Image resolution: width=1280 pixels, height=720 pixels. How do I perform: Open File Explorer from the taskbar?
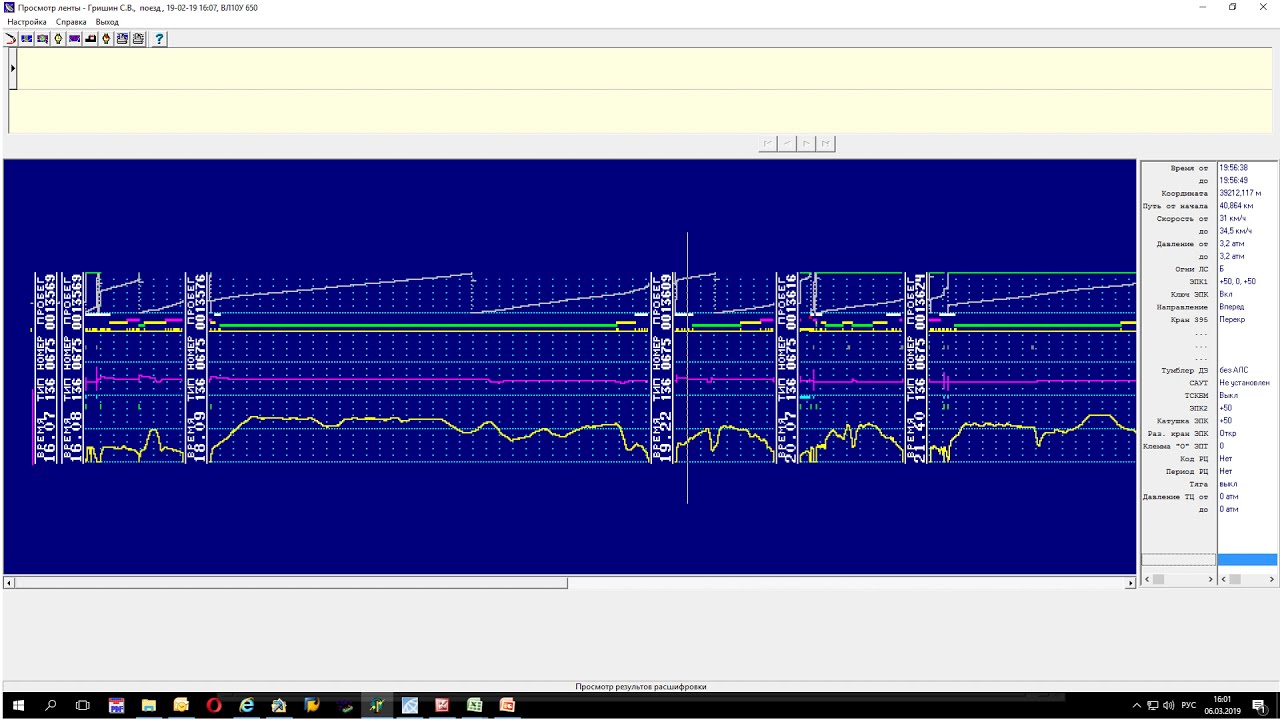[149, 705]
